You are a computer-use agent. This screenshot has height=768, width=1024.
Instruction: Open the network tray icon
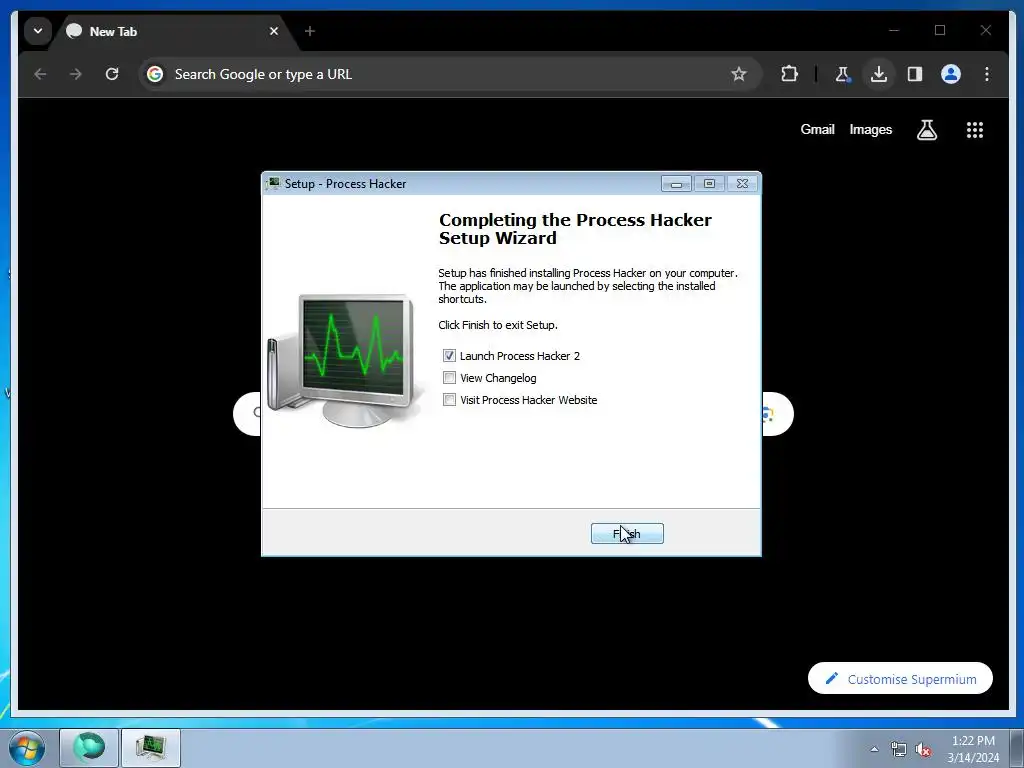(899, 750)
